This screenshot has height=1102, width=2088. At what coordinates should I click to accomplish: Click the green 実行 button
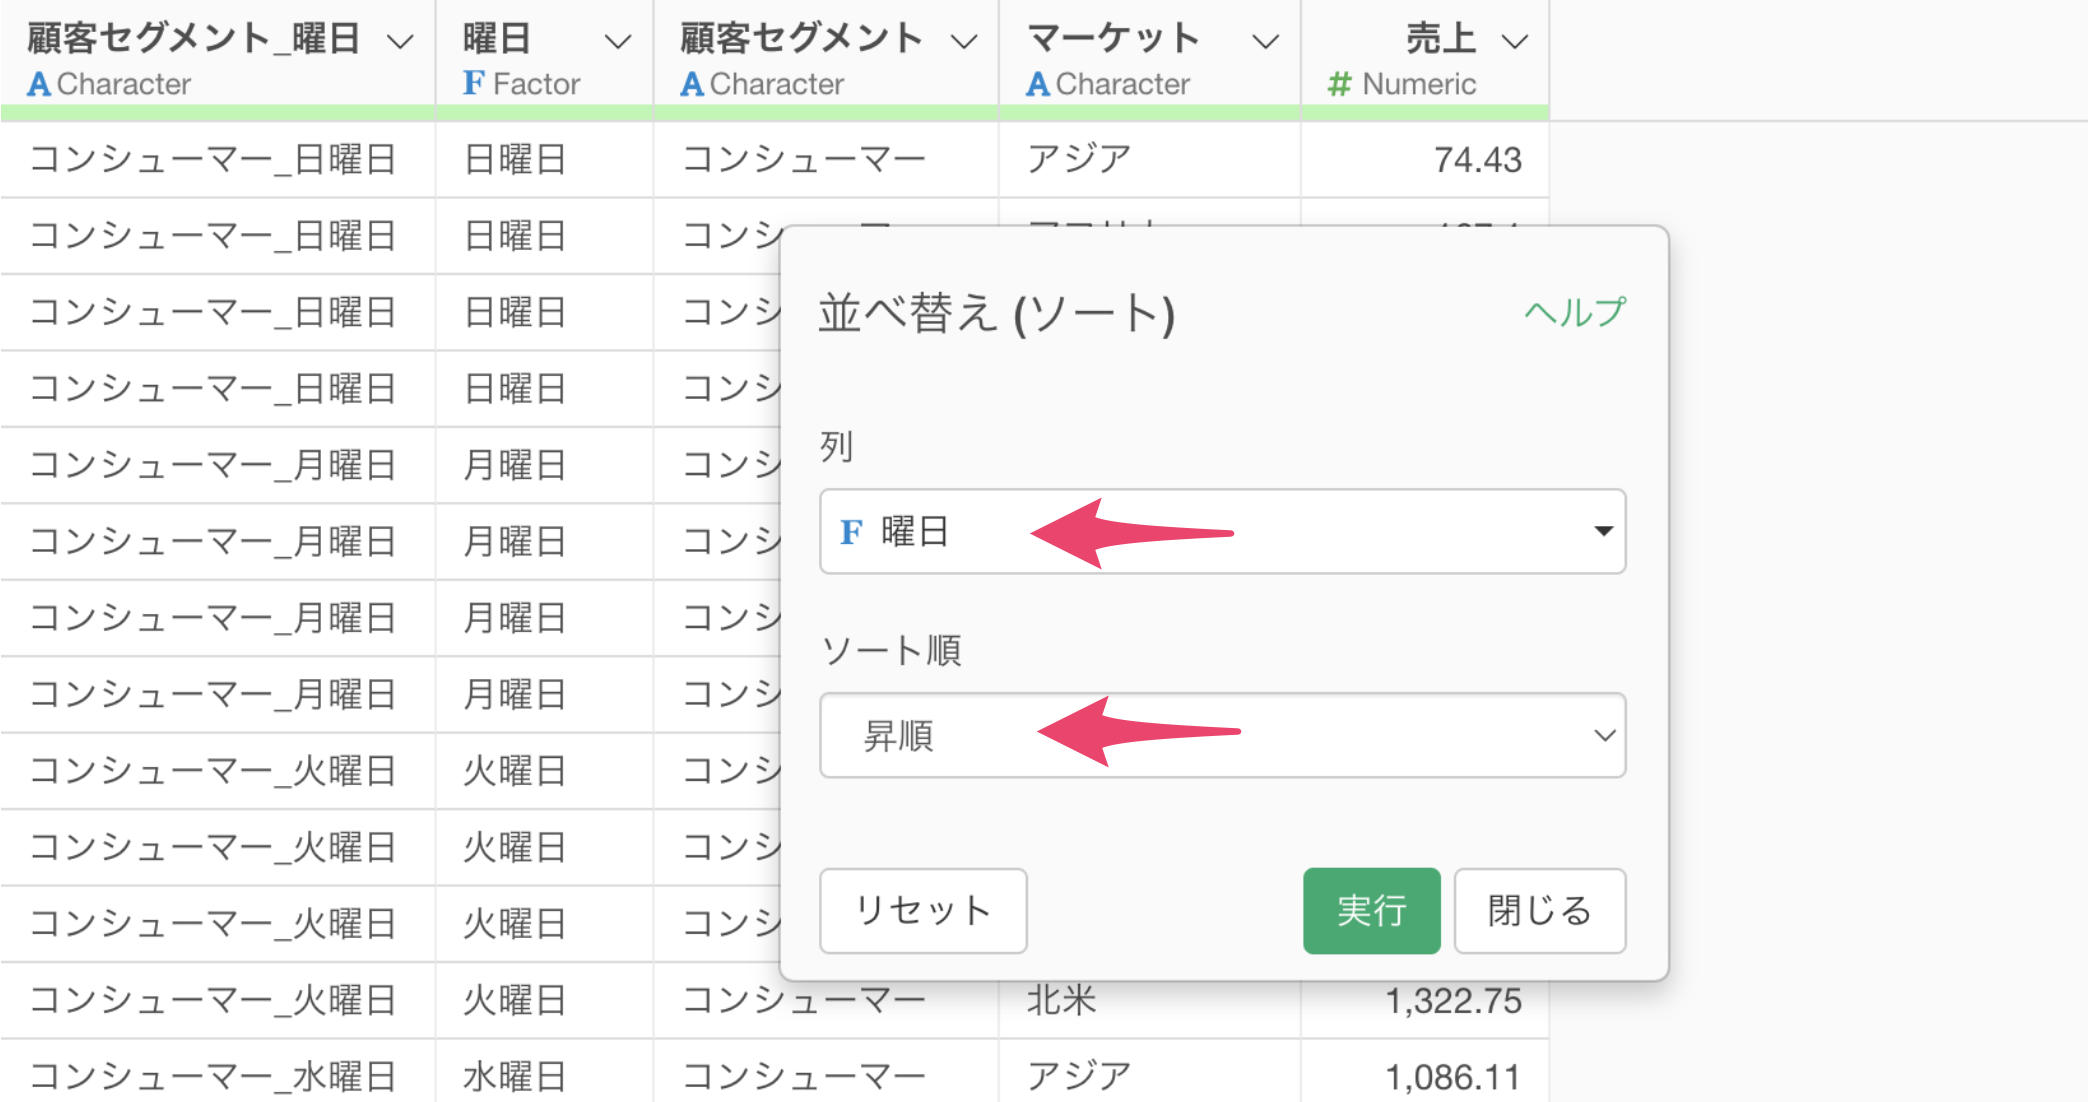click(1371, 910)
